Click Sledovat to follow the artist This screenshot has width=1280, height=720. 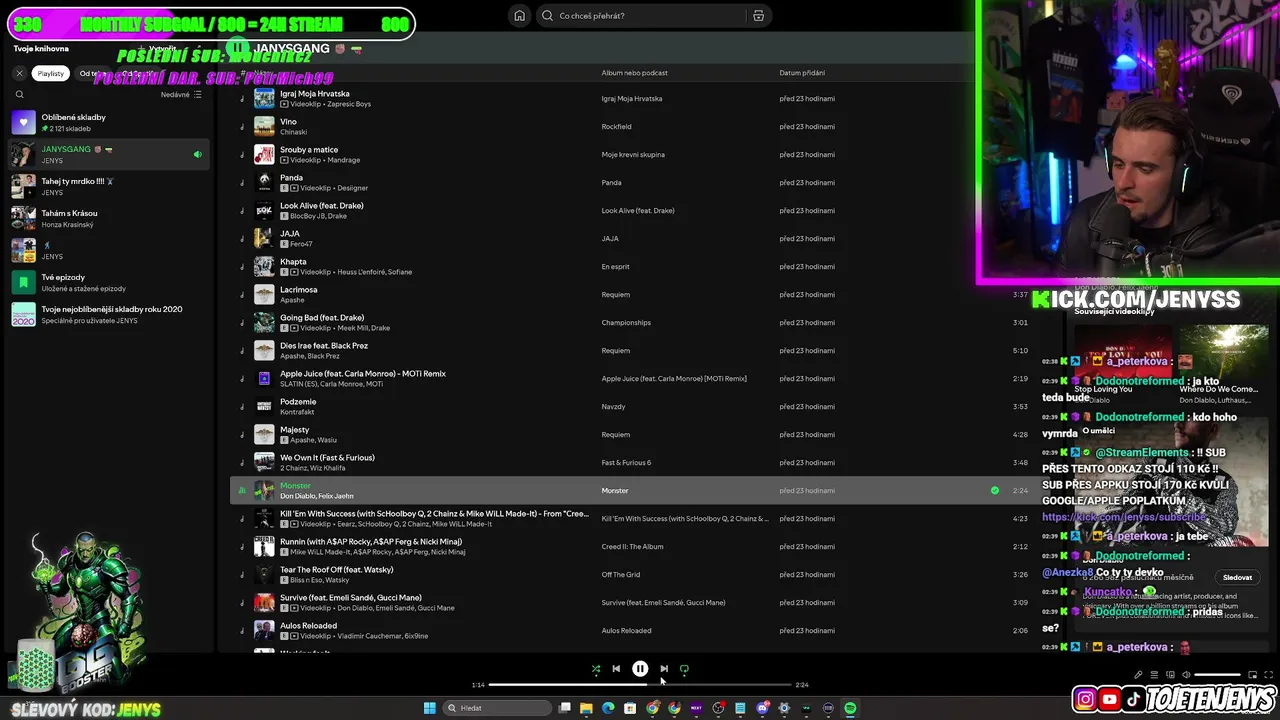point(1237,577)
